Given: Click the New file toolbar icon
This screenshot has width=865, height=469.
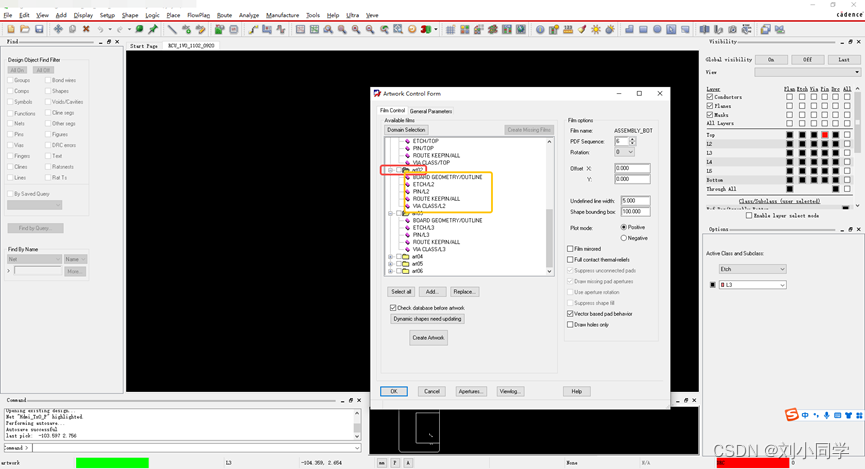Looking at the screenshot, I should point(11,29).
